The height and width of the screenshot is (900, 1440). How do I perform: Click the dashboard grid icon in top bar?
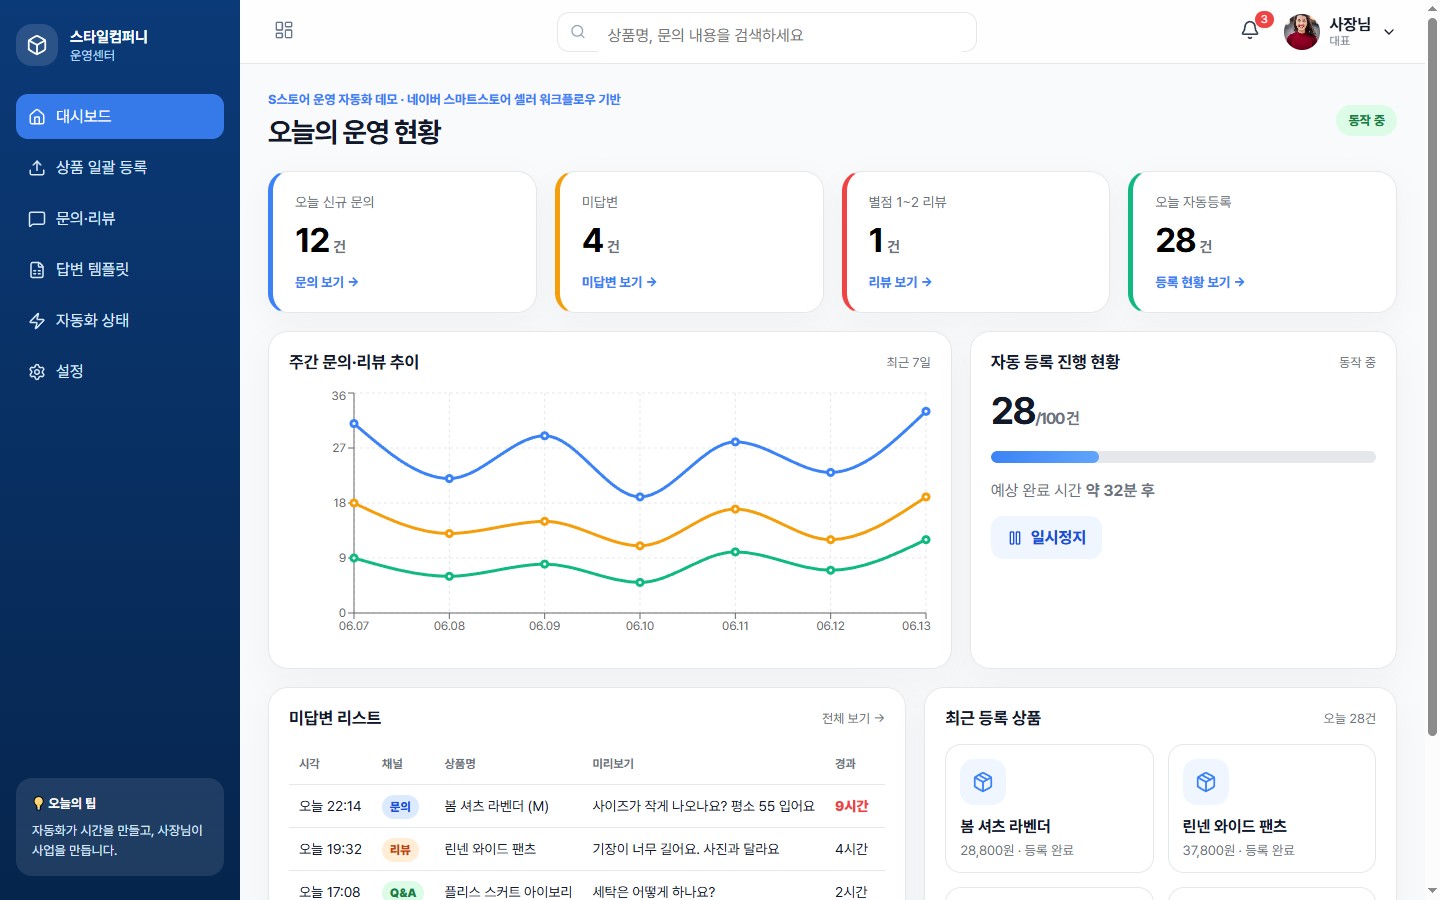coord(284,30)
